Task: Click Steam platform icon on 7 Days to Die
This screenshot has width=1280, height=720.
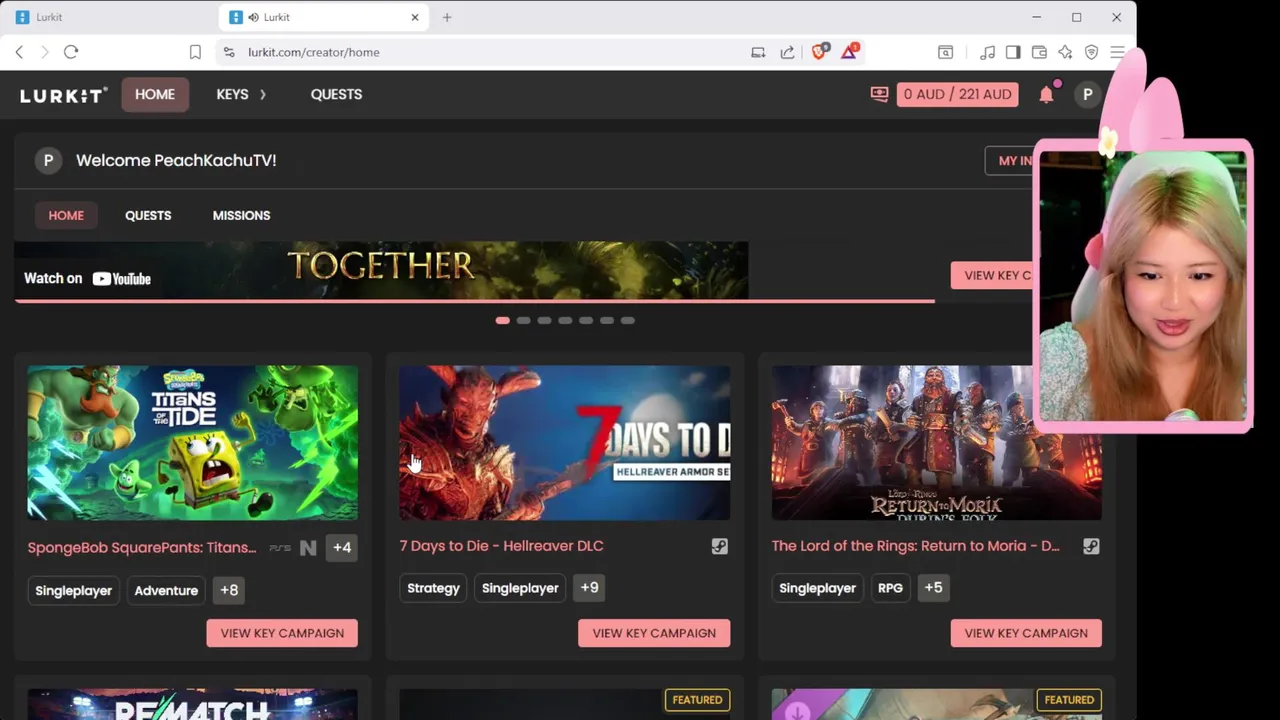Action: point(719,546)
